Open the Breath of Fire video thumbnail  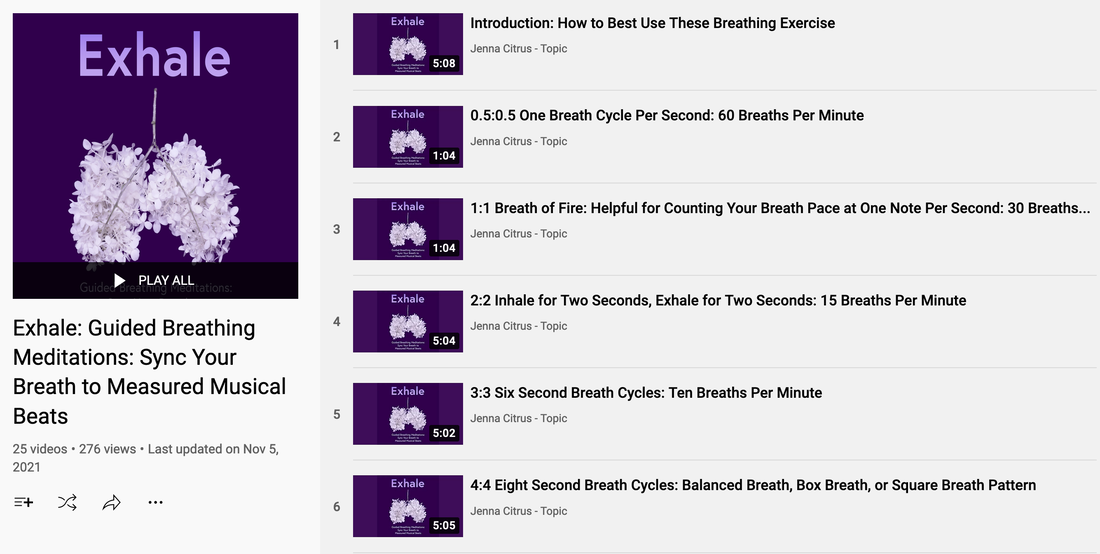click(x=408, y=229)
